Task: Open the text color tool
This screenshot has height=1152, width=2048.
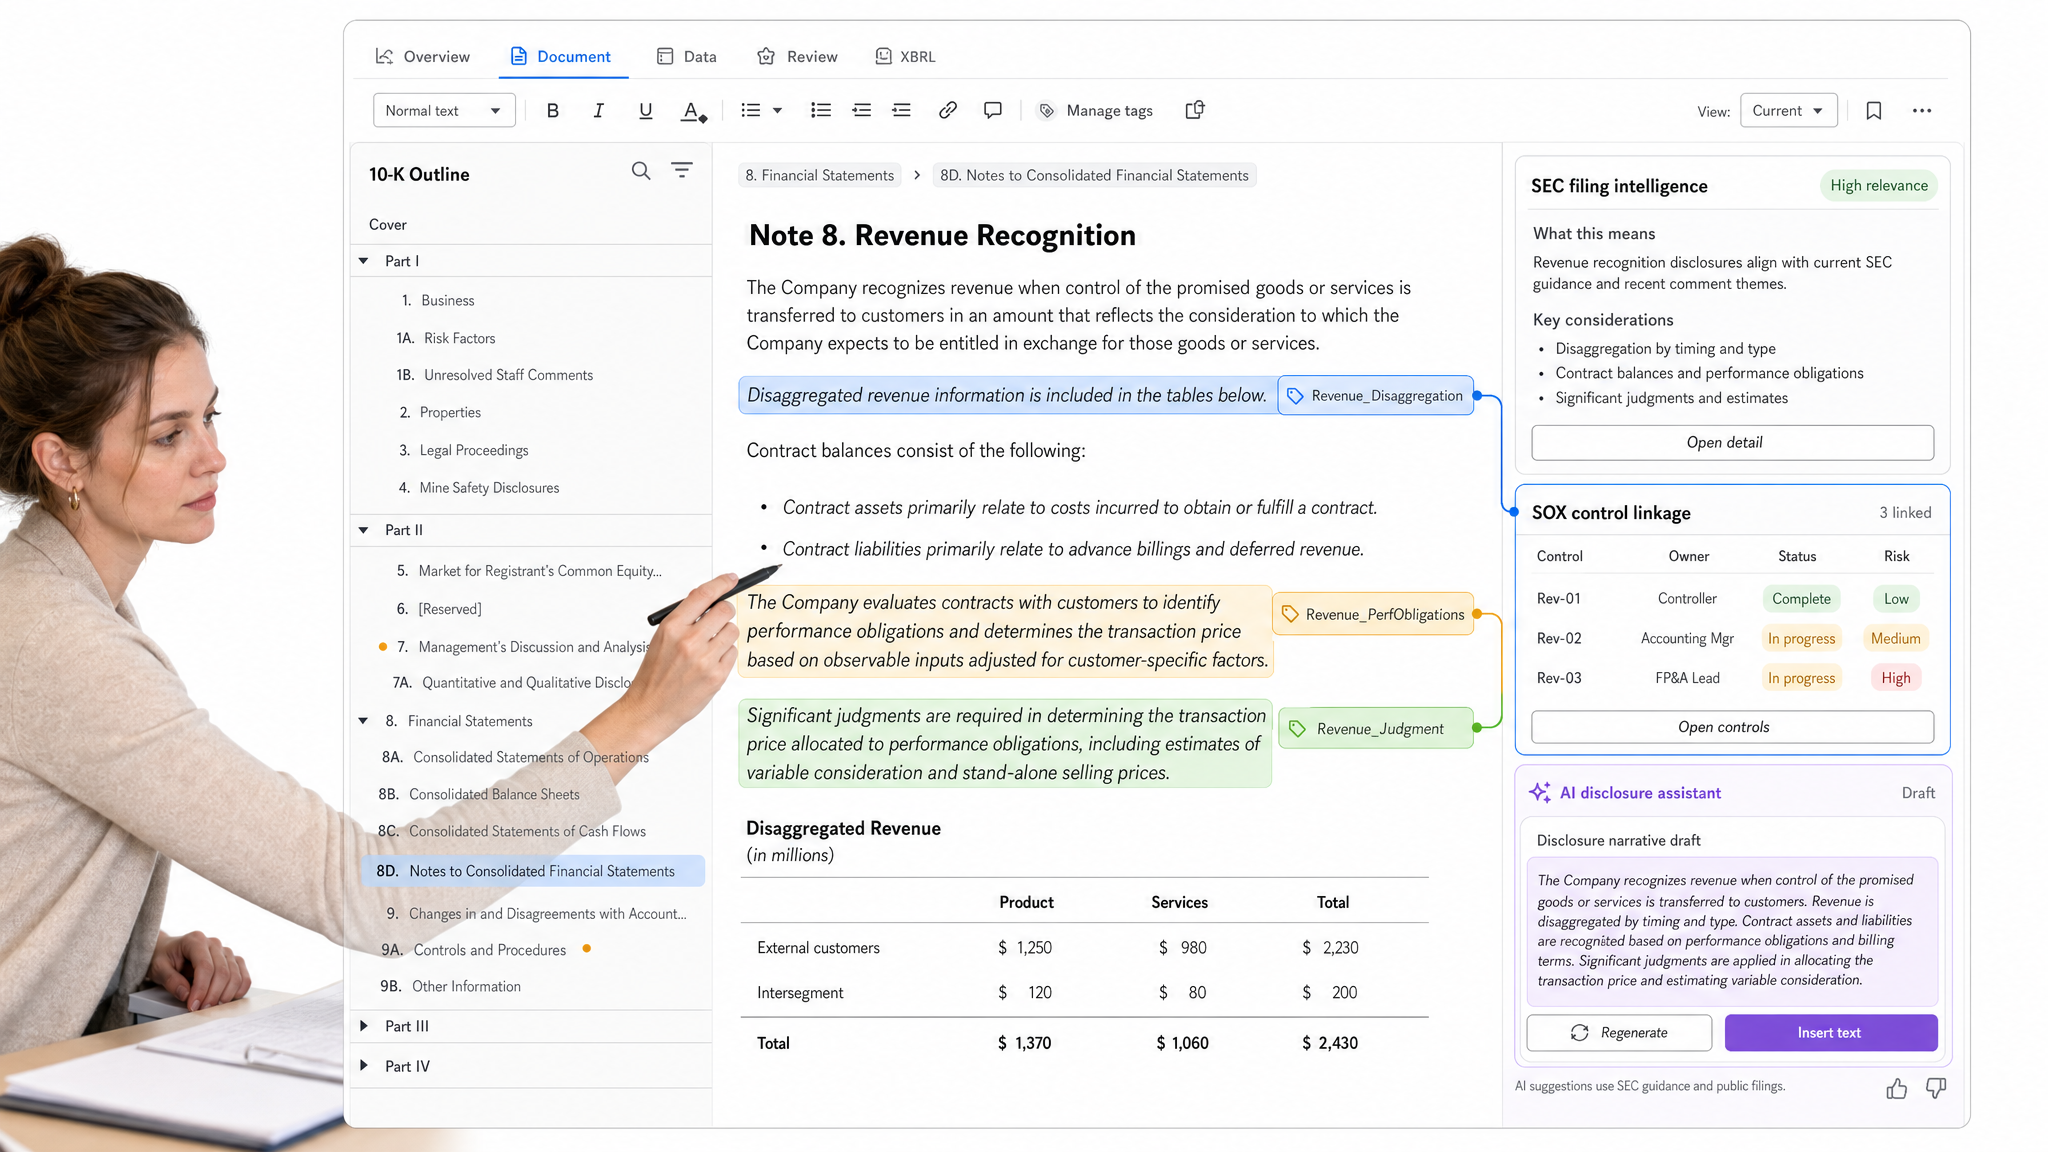Action: pos(693,111)
